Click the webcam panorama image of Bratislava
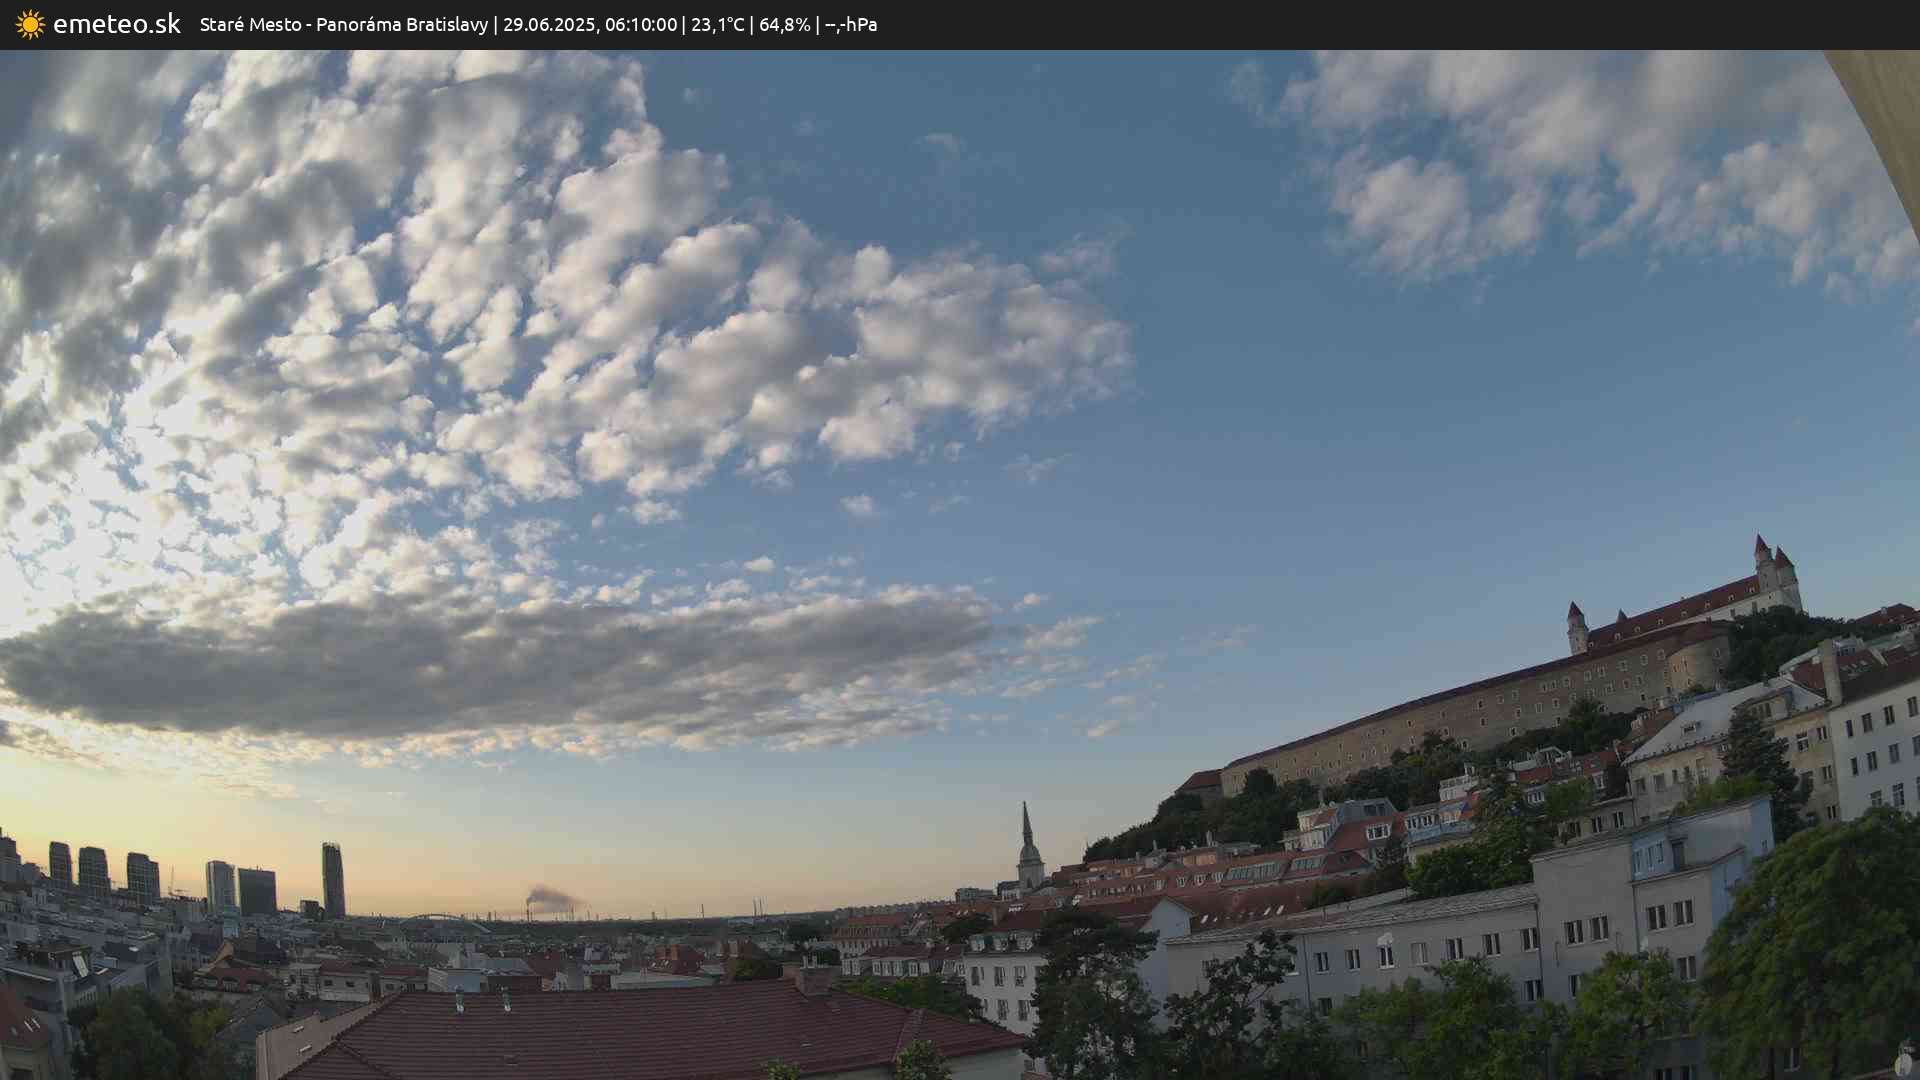Screen dimensions: 1920x1080 pyautogui.click(x=960, y=565)
